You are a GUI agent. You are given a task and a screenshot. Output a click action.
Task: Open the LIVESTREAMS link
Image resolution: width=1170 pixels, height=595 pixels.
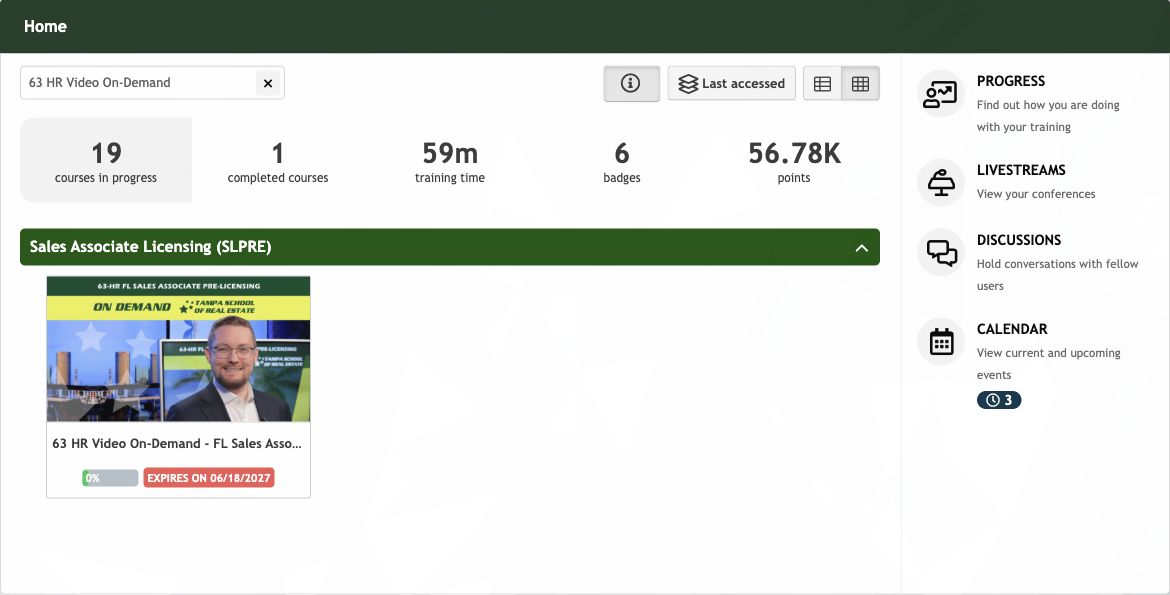1022,170
